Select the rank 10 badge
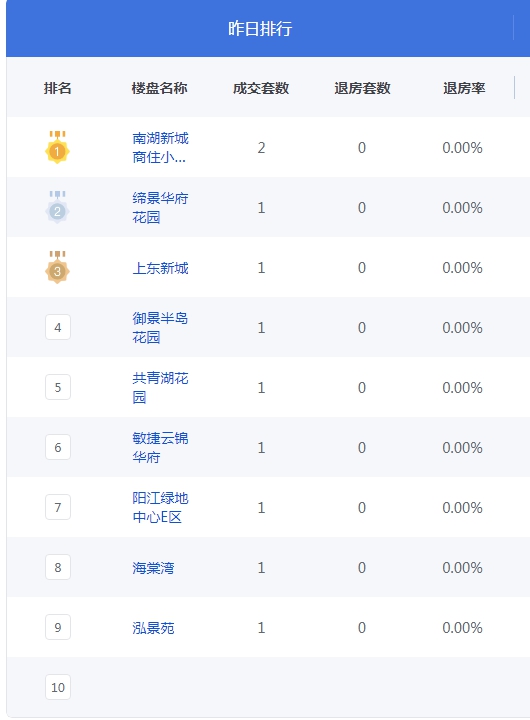The width and height of the screenshot is (530, 720). tap(58, 687)
